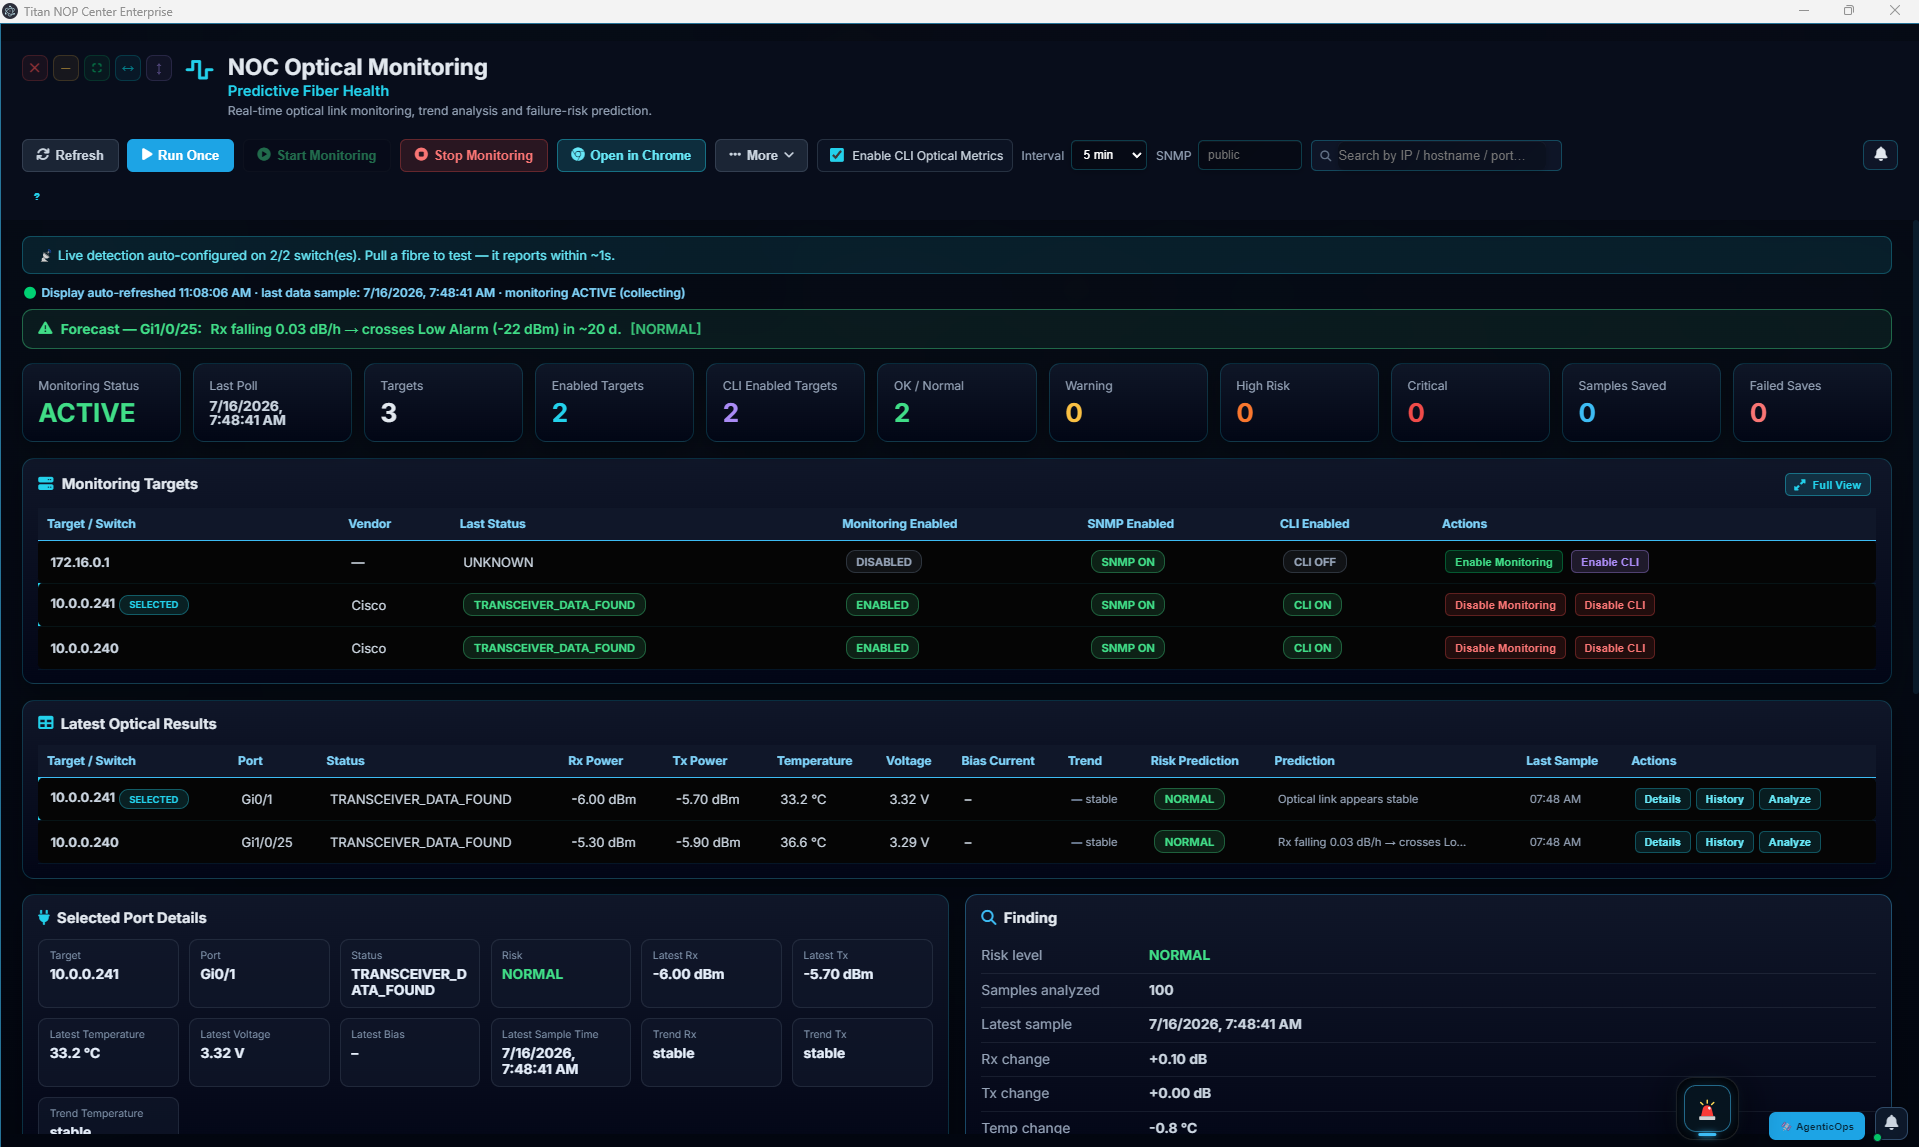Click the vertical expand arrows icon

pos(159,69)
